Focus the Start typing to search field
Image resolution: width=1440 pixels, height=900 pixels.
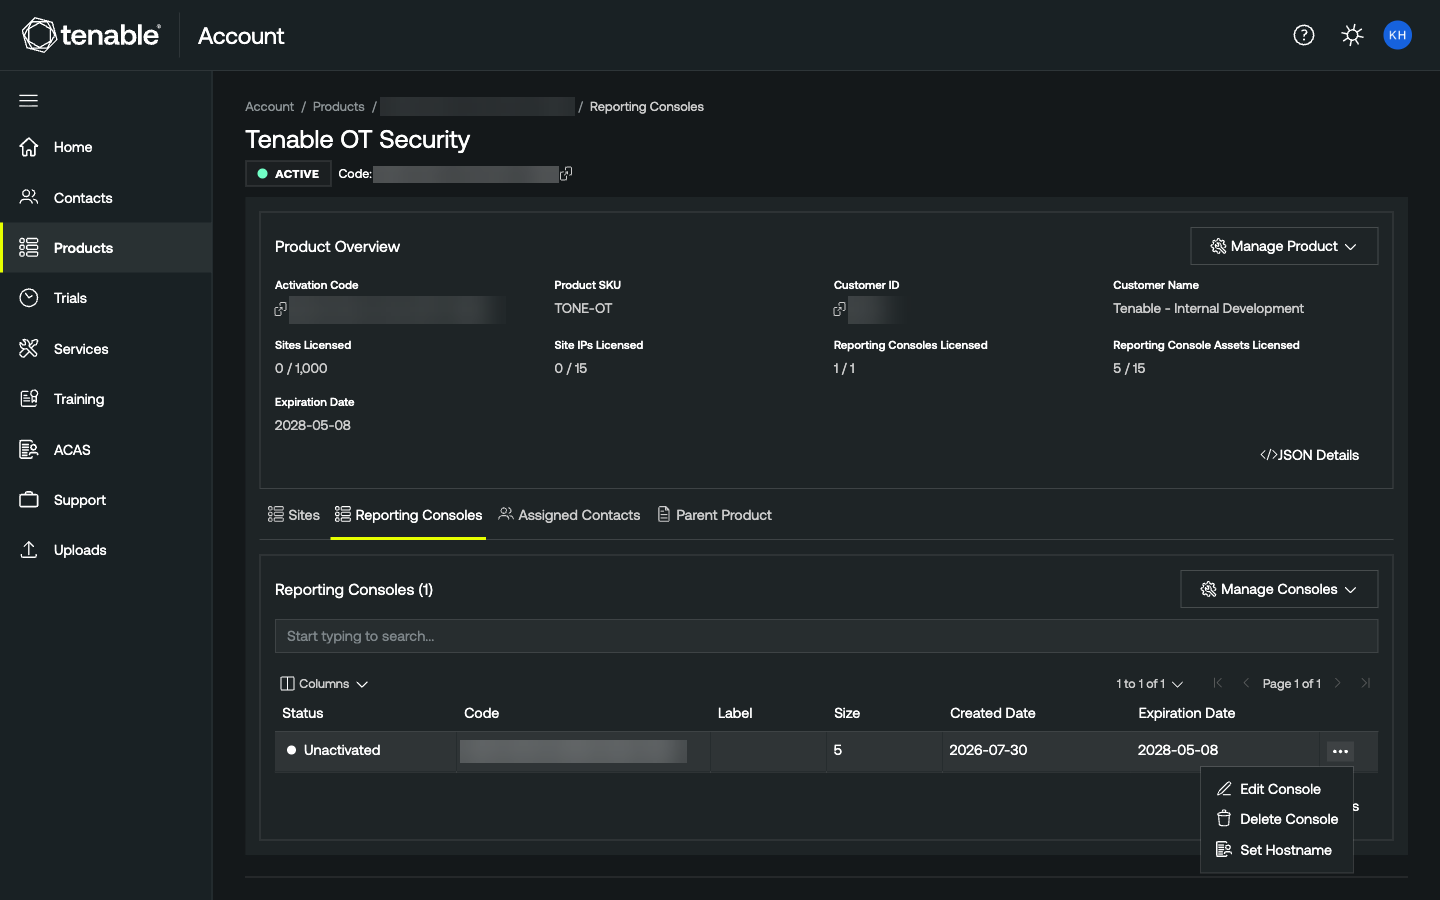[x=826, y=636]
